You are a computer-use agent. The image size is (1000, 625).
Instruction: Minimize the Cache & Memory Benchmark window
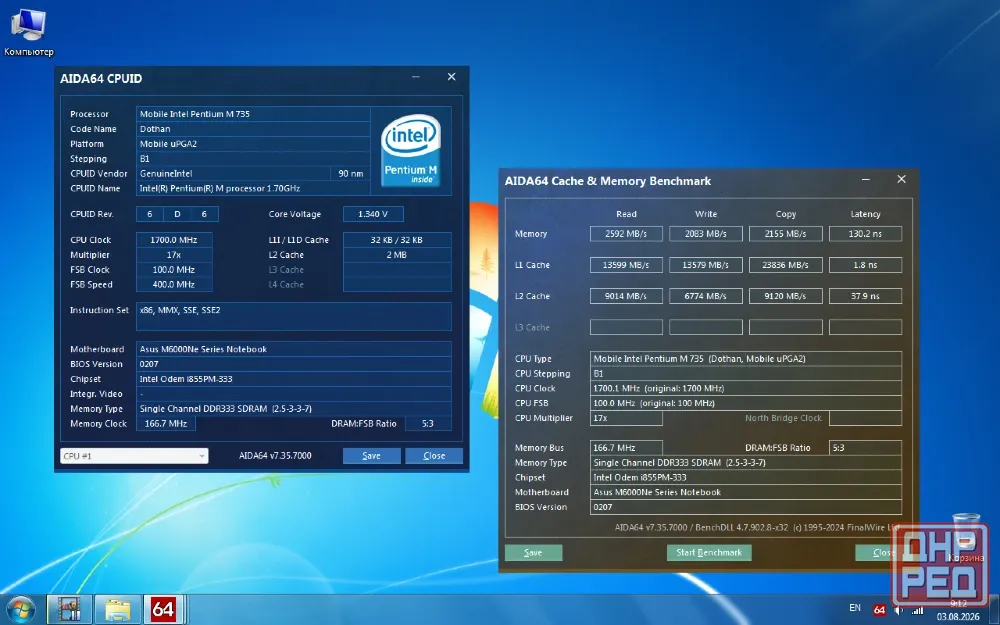click(865, 180)
